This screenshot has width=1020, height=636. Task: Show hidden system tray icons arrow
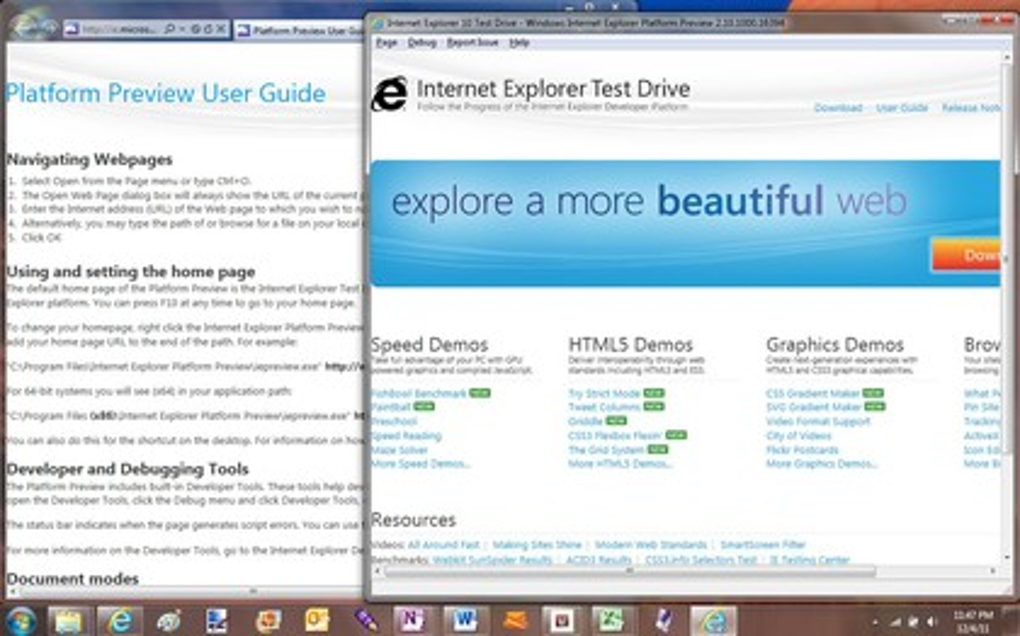[x=876, y=622]
